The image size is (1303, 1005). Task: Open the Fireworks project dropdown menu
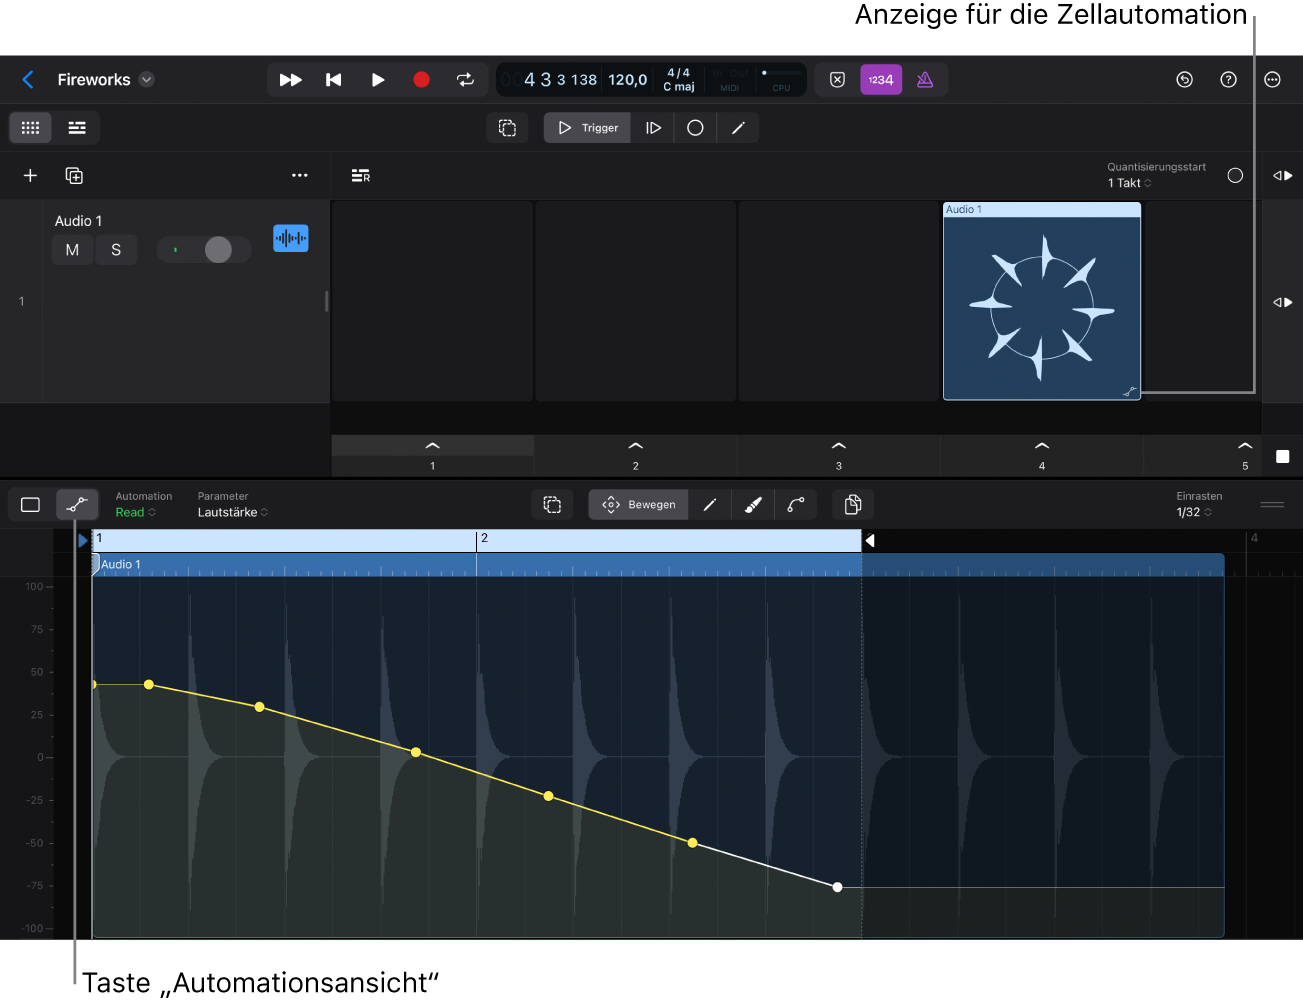[x=147, y=80]
